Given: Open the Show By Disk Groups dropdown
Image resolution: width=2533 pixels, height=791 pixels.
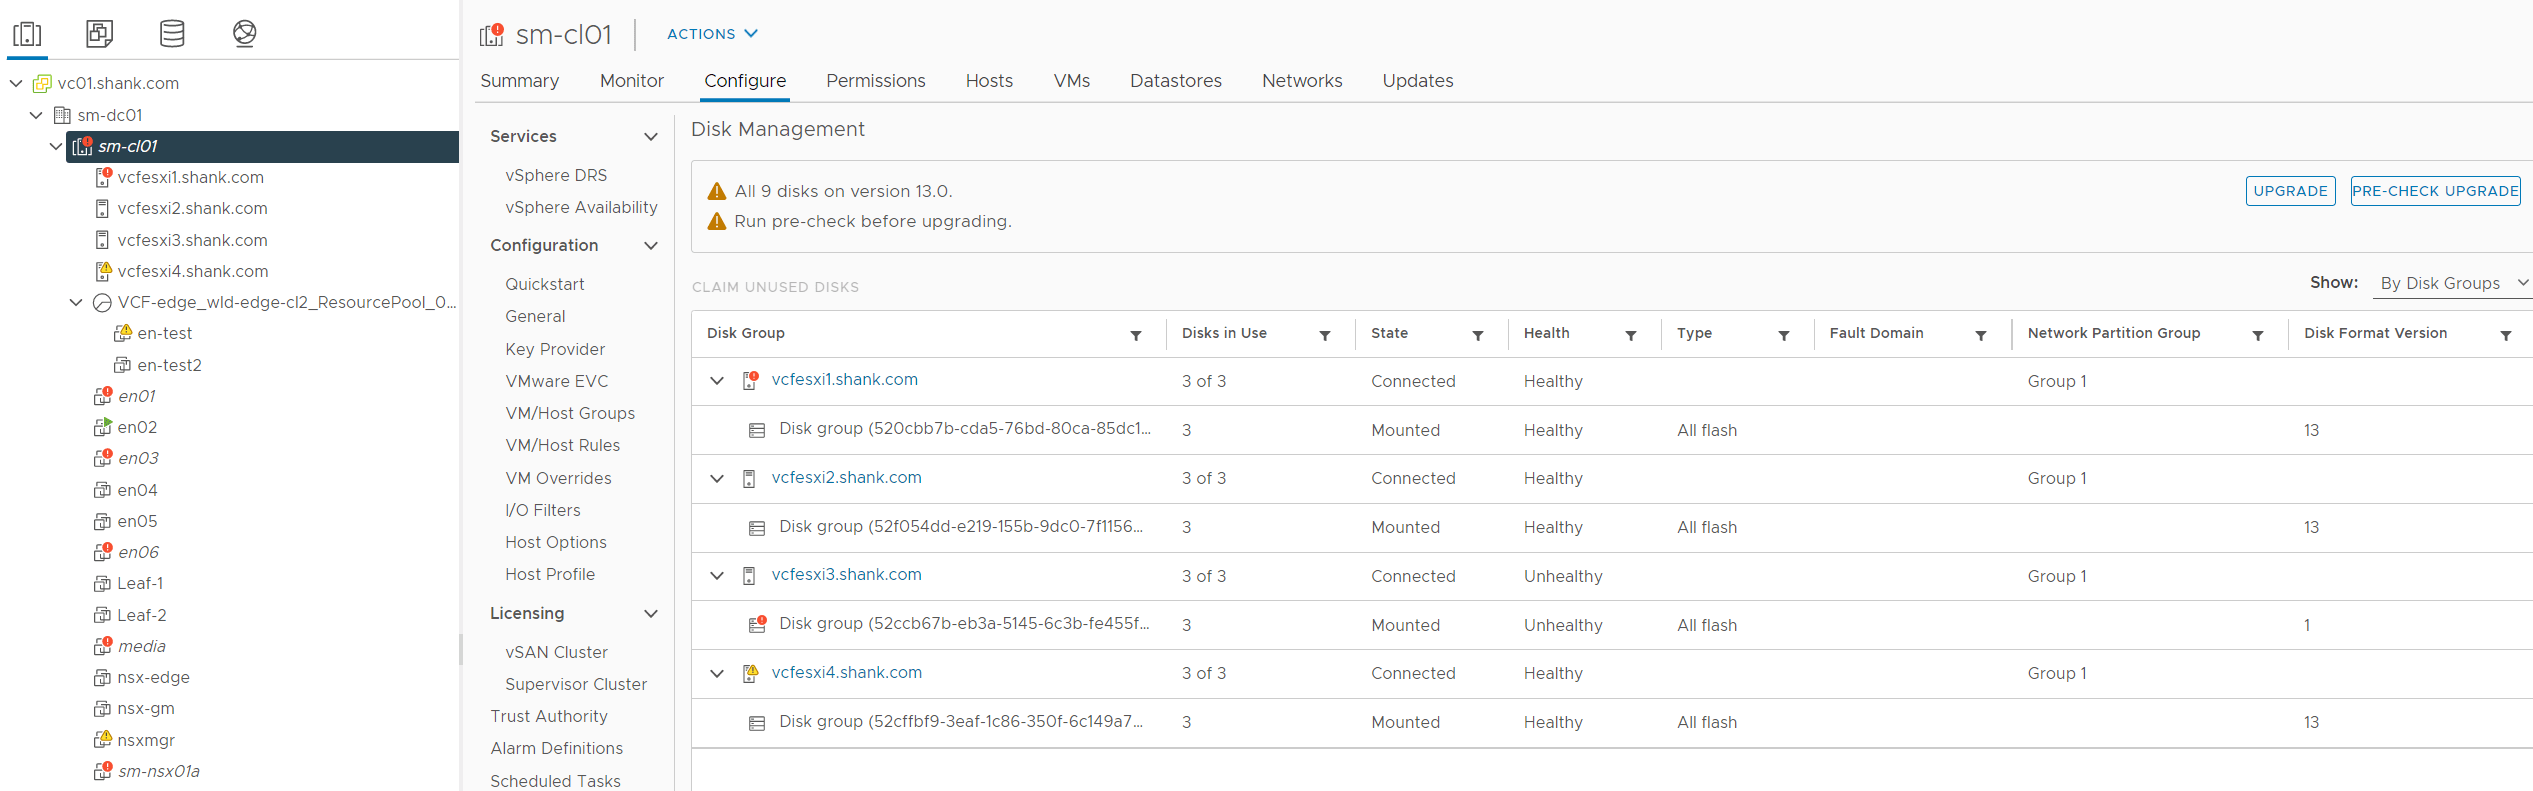Looking at the screenshot, I should [2452, 283].
